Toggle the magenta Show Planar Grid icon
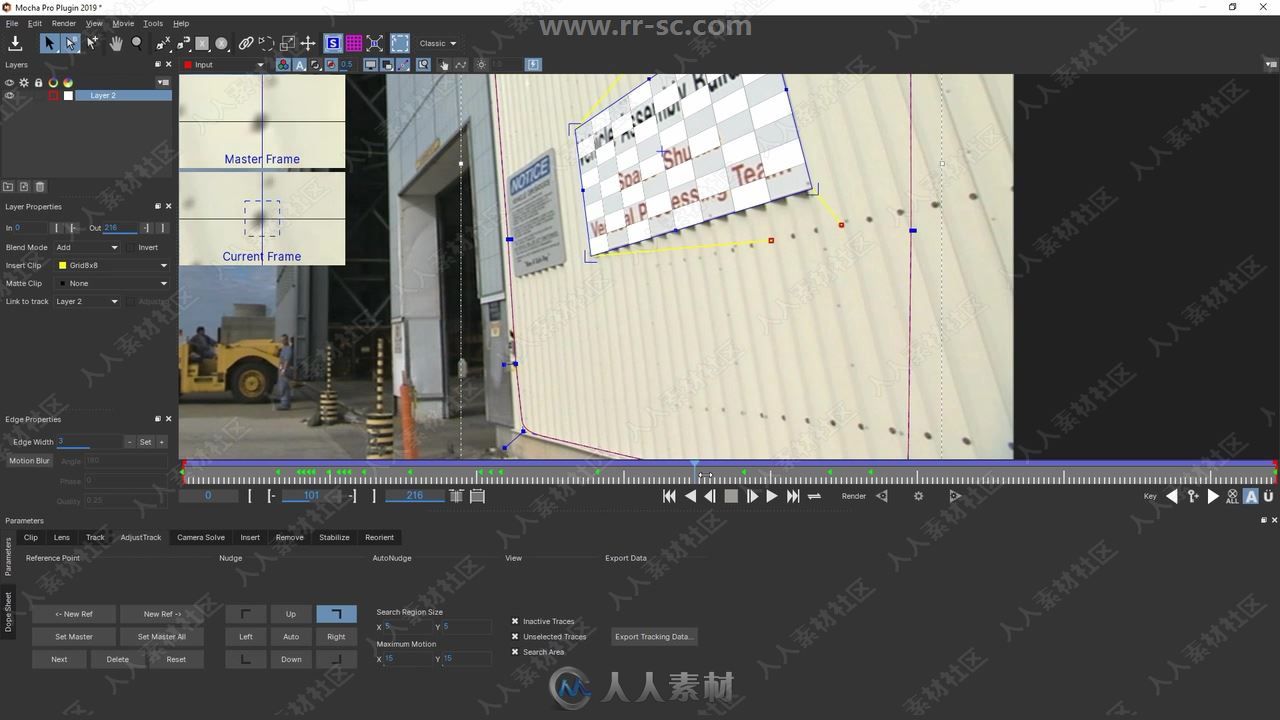 [x=354, y=43]
